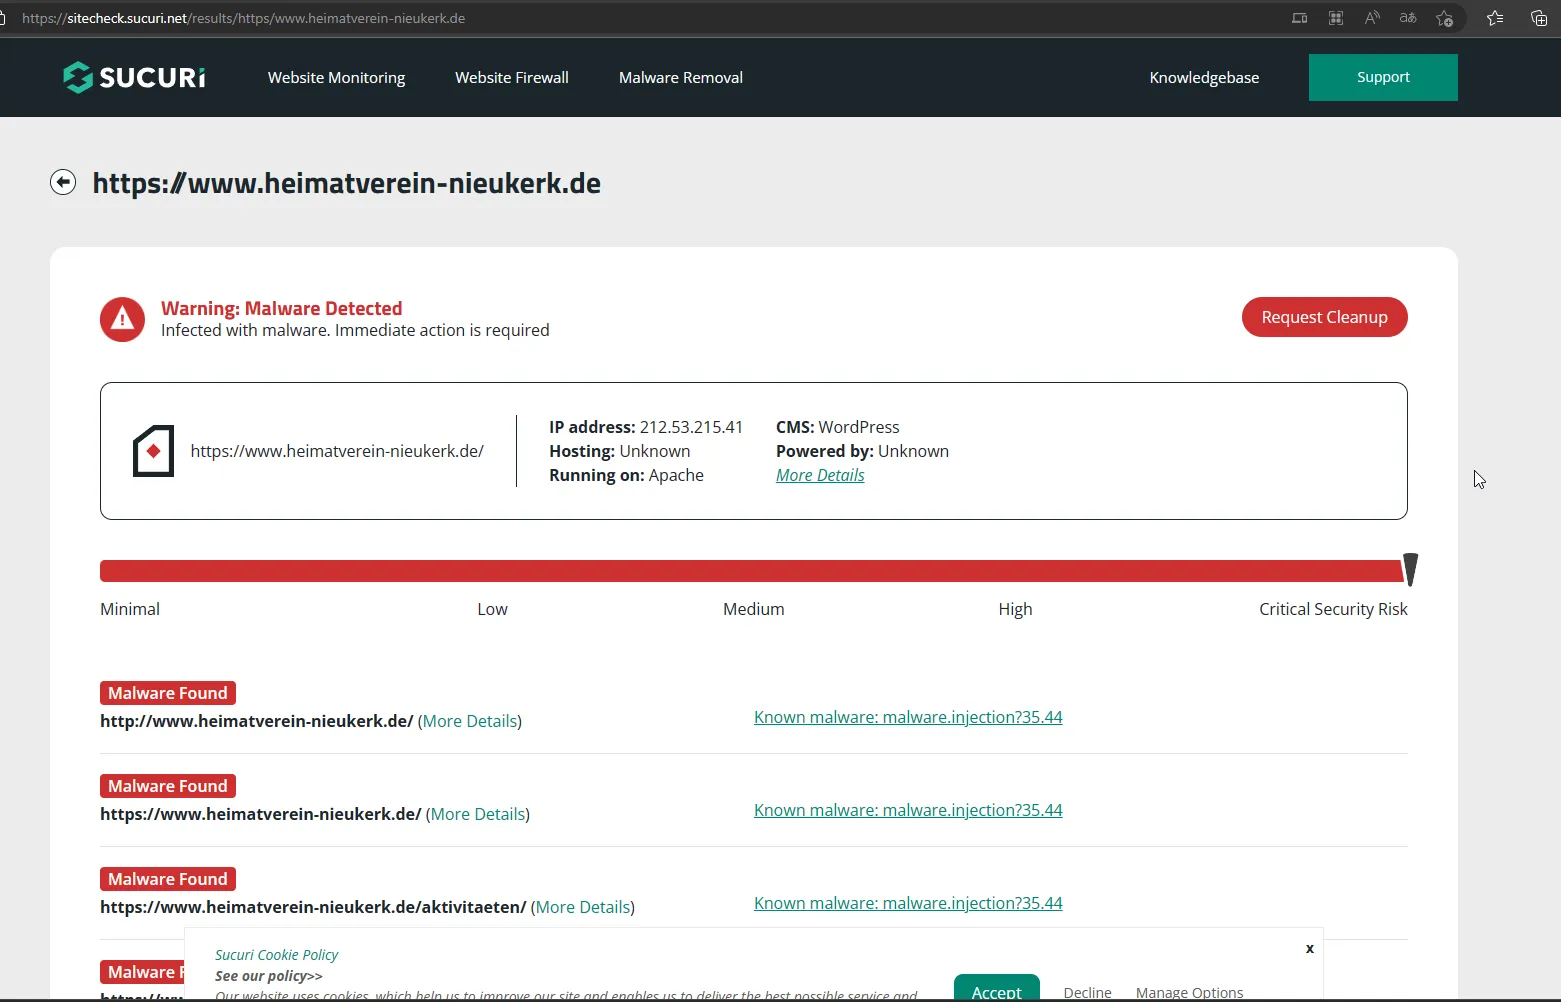Click the browser address bar URL
Screen dimensions: 1561x1002
(x=243, y=18)
